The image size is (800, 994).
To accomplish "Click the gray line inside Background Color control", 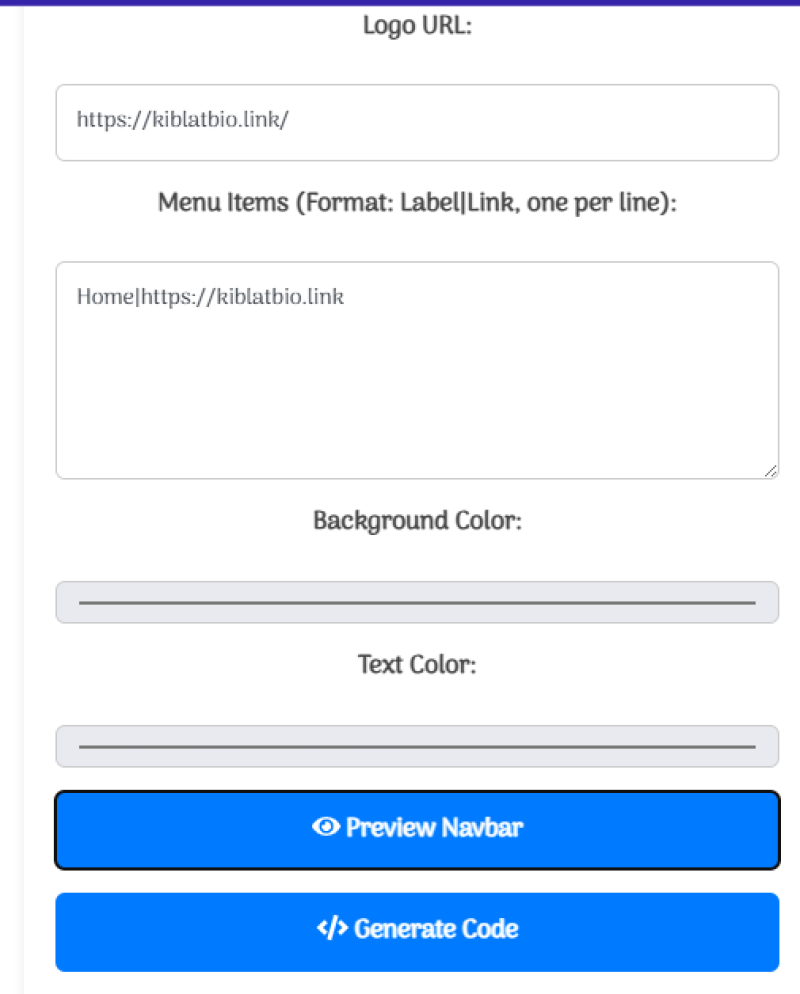I will point(417,603).
